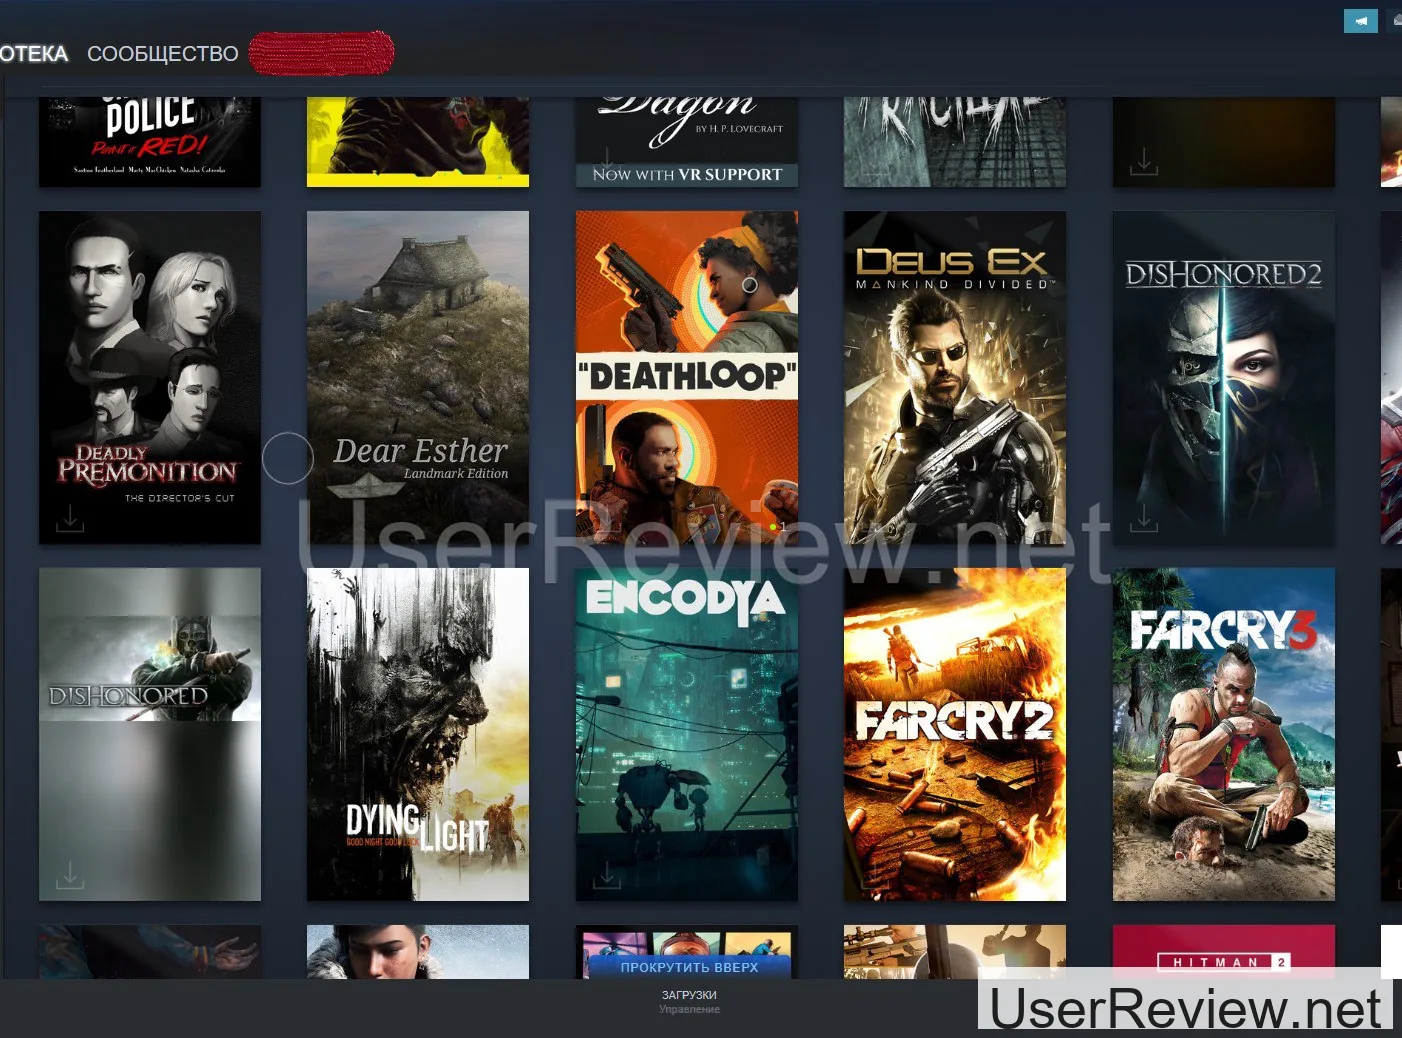Open the library menu ending in ОТЕКА
Viewport: 1402px width, 1038px height.
(x=33, y=54)
